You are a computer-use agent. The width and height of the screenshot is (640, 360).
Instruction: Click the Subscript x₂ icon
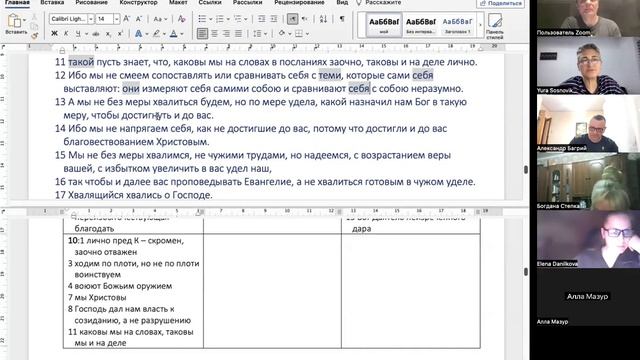pos(108,34)
